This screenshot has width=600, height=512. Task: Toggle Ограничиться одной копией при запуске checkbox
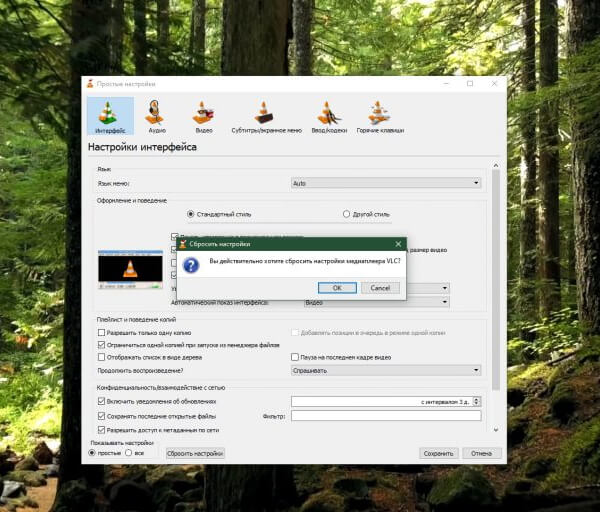pos(101,345)
